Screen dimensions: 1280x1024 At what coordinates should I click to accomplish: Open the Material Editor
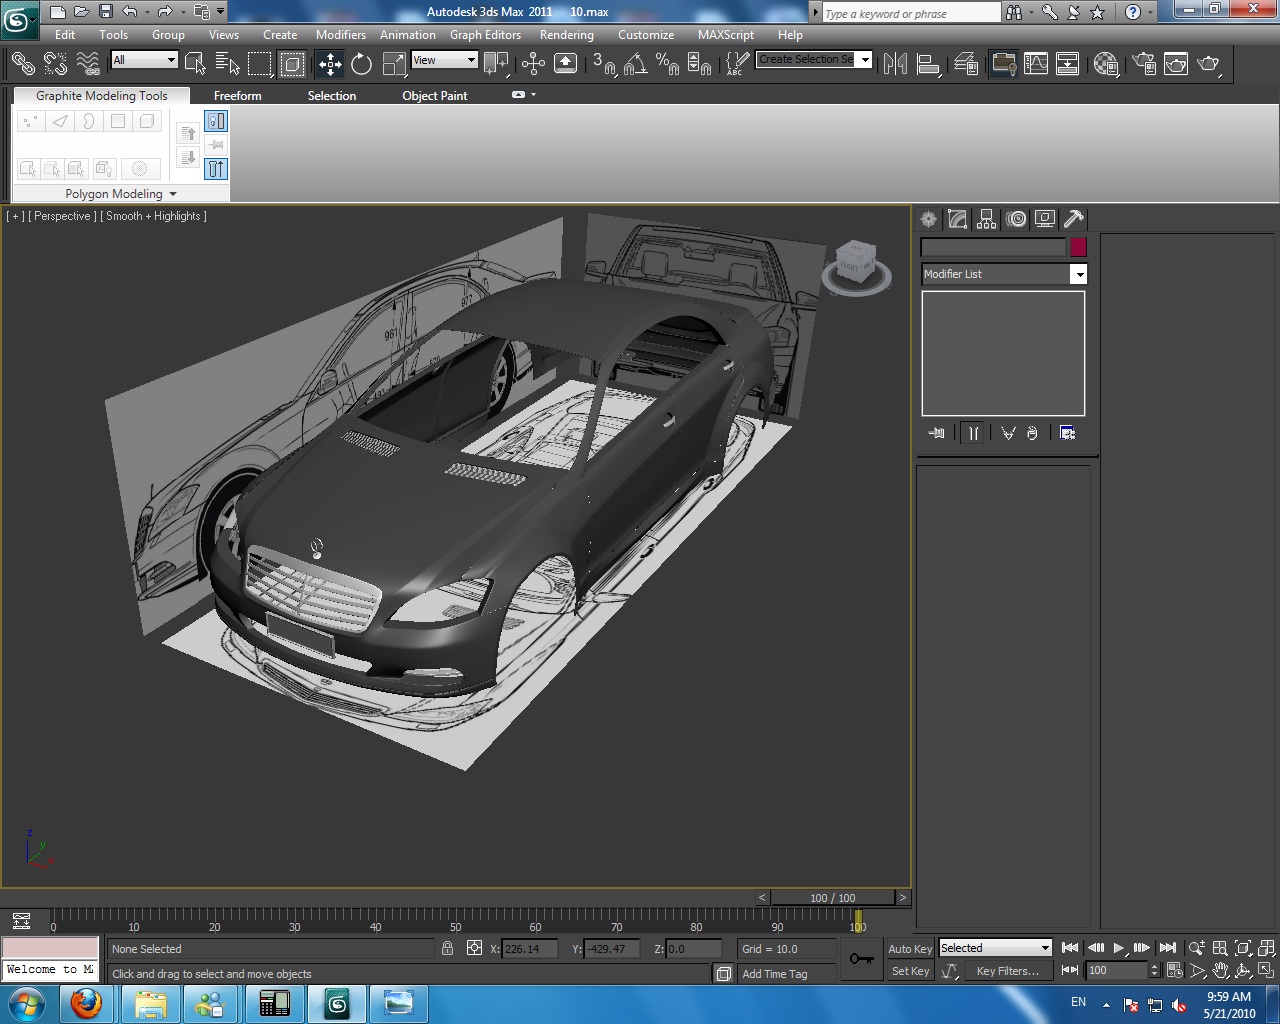pyautogui.click(x=1106, y=64)
